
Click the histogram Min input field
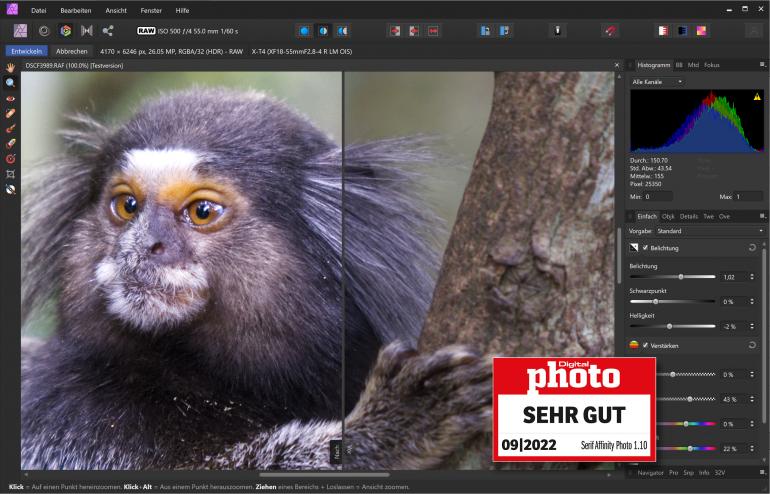[658, 196]
